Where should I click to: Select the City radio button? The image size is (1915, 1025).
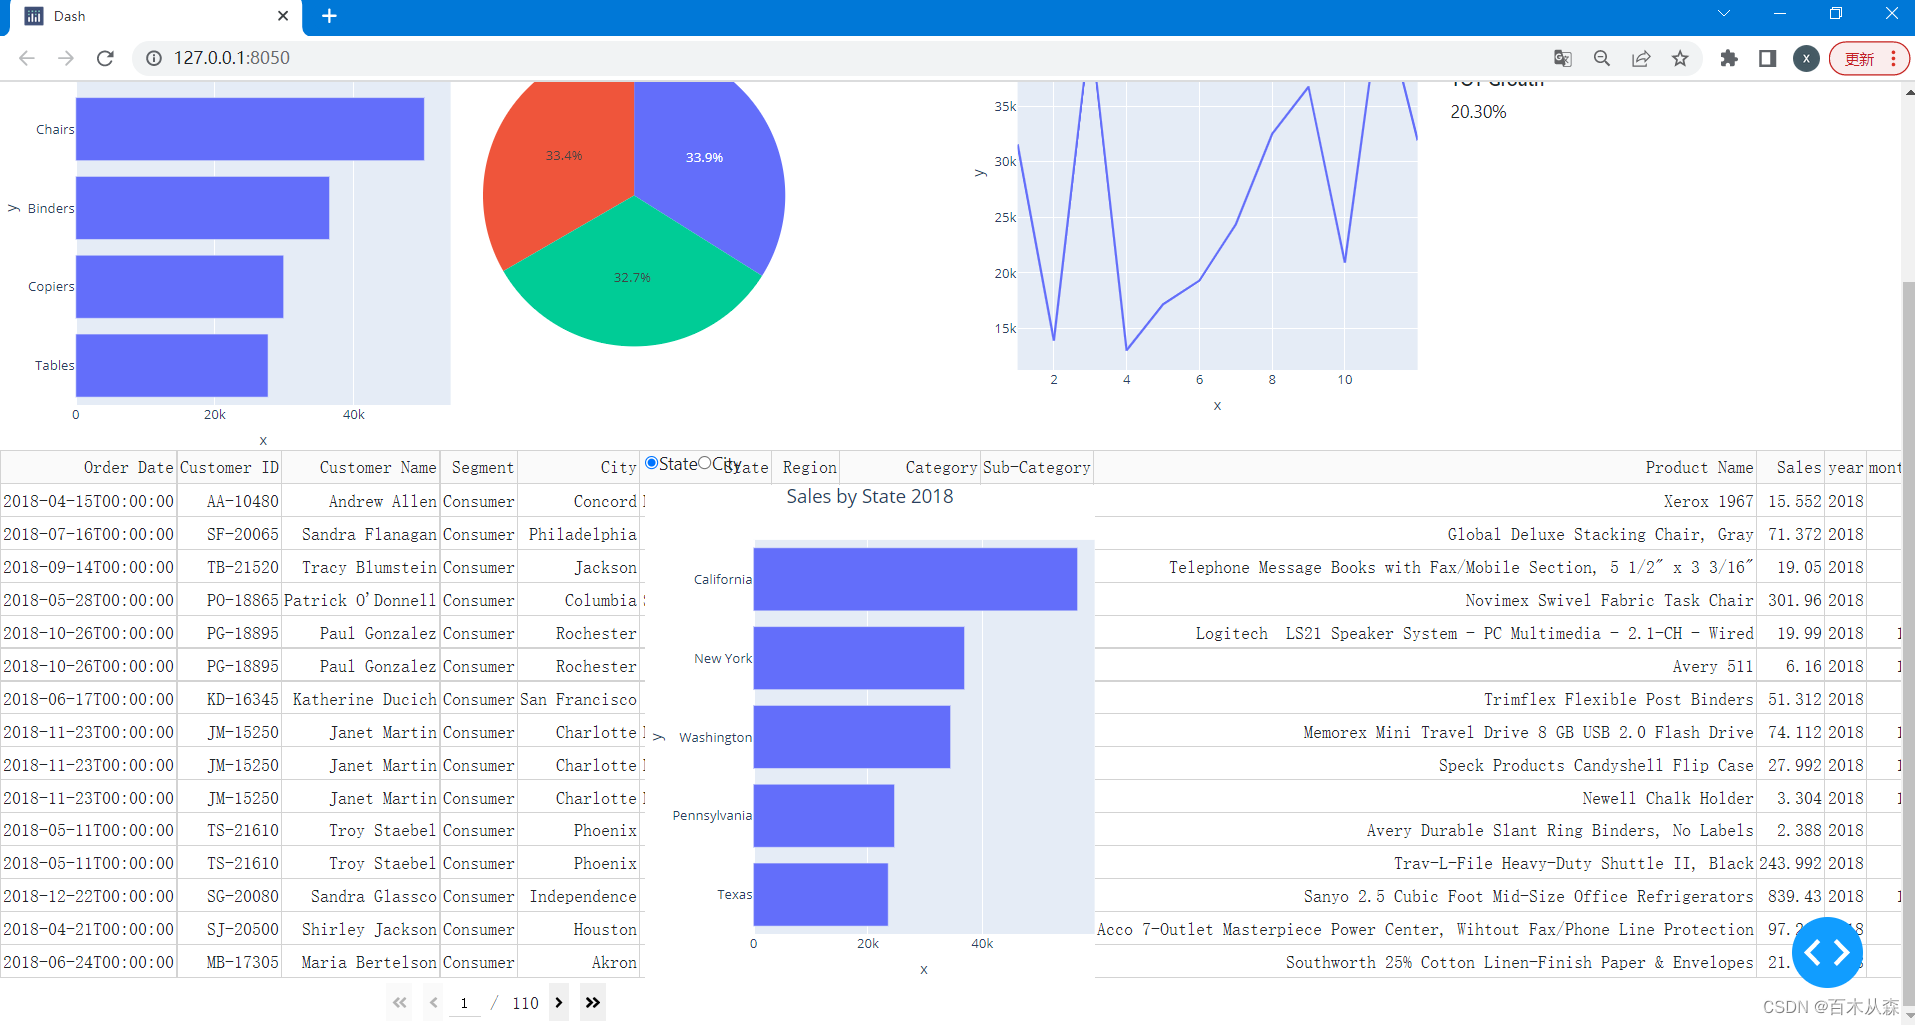705,463
